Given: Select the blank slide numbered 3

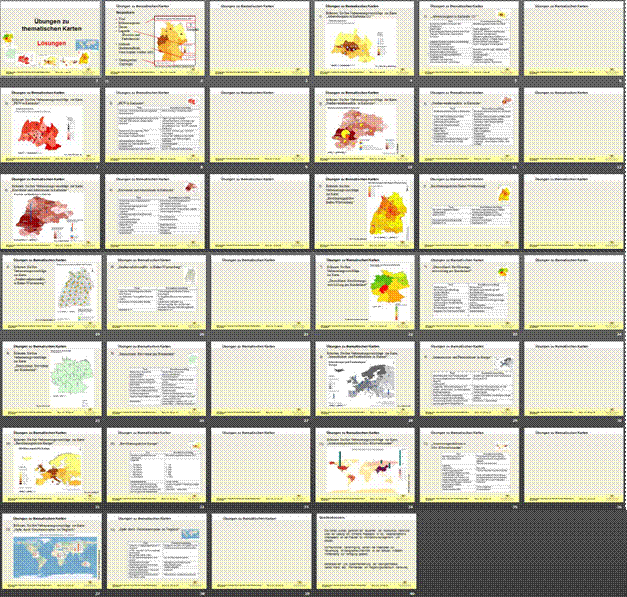Looking at the screenshot, I should point(260,40).
